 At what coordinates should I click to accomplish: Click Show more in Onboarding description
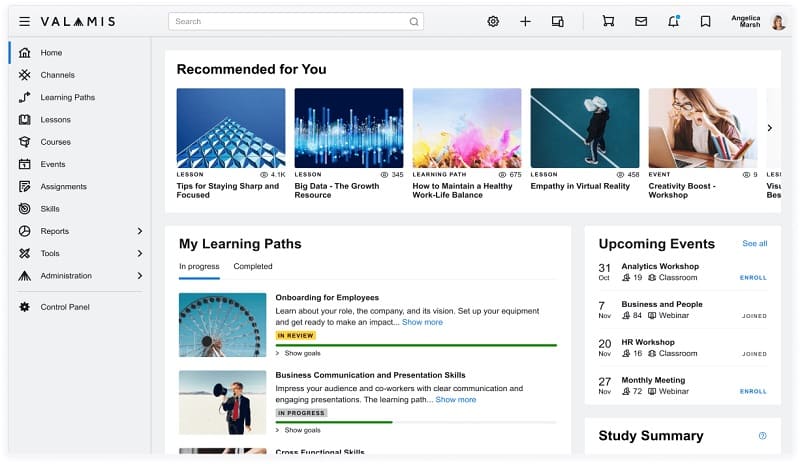pyautogui.click(x=422, y=322)
